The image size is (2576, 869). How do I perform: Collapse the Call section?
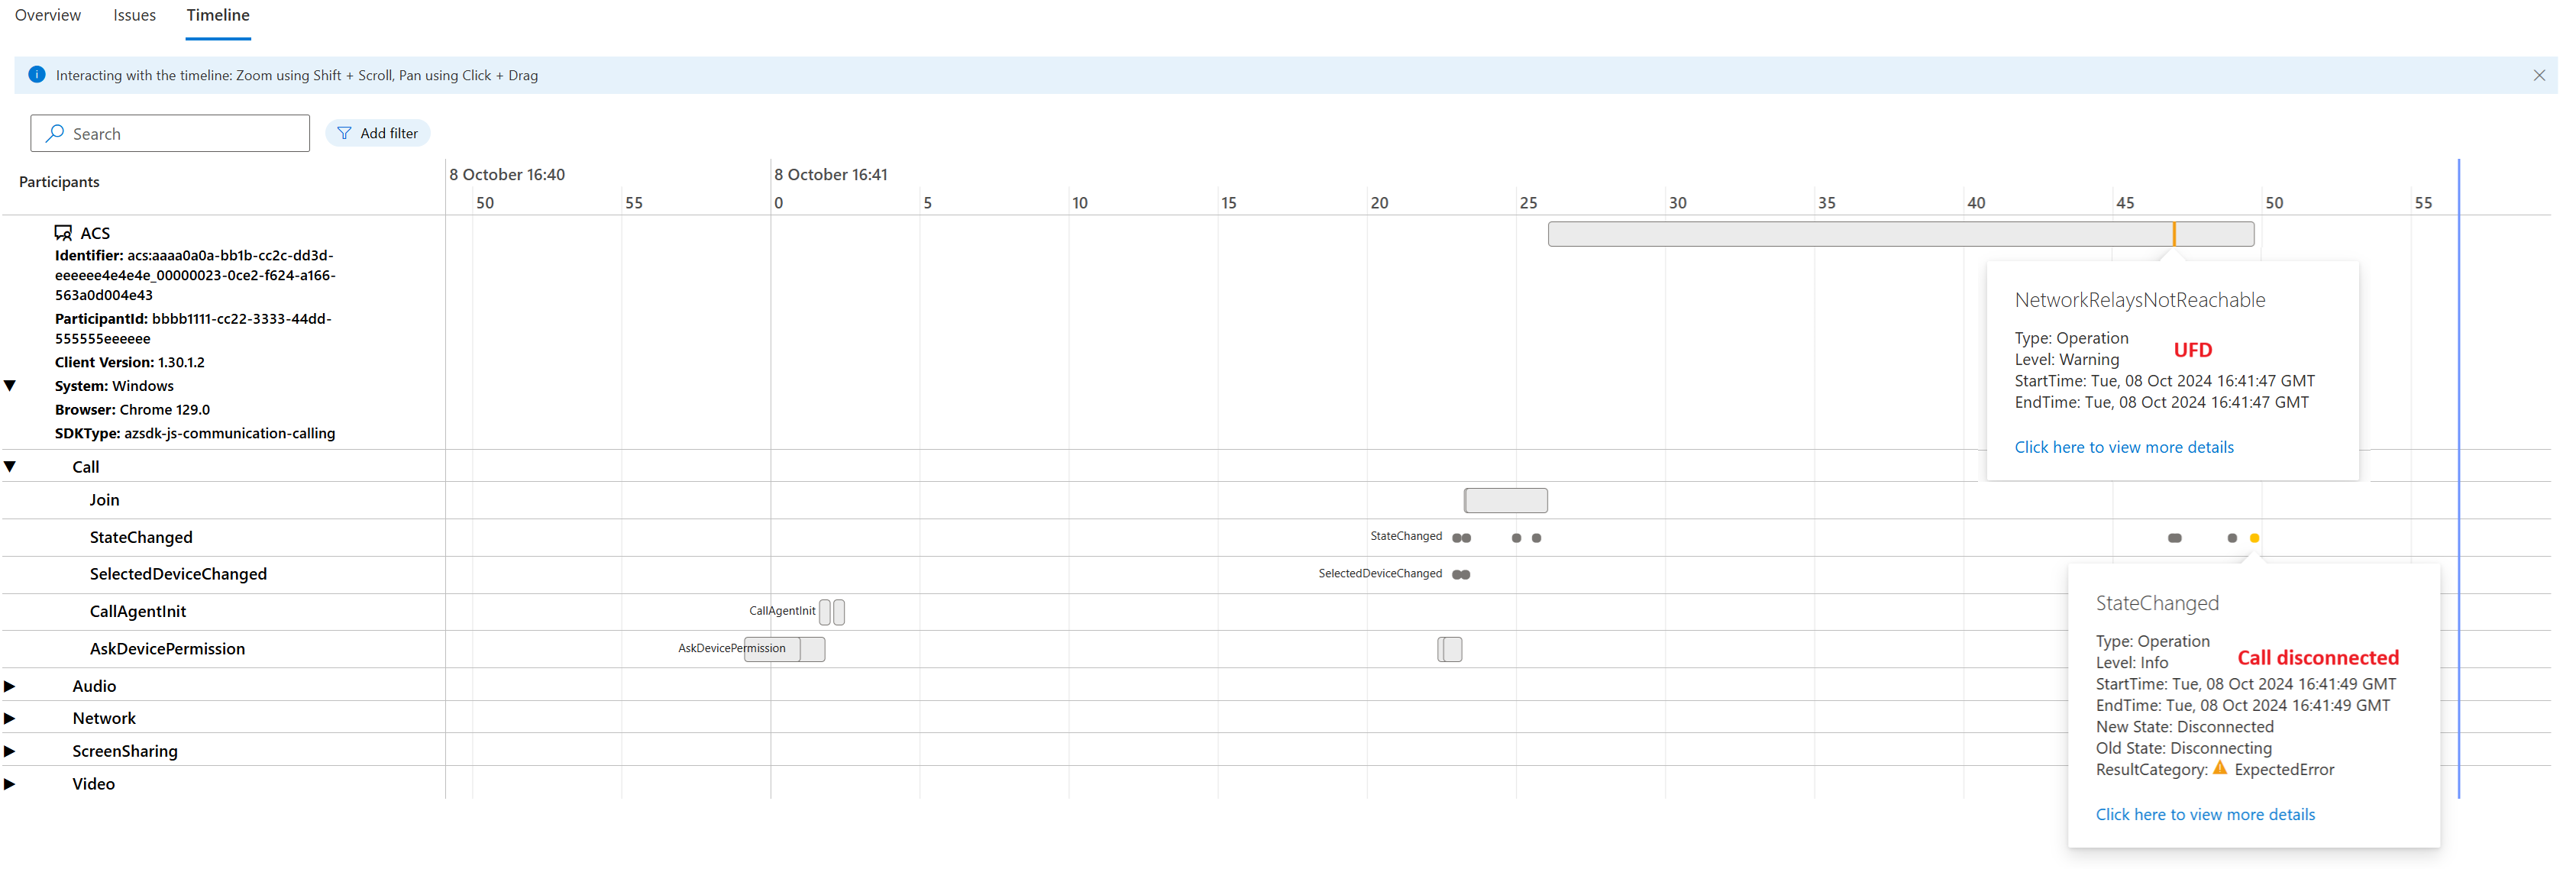pos(10,466)
